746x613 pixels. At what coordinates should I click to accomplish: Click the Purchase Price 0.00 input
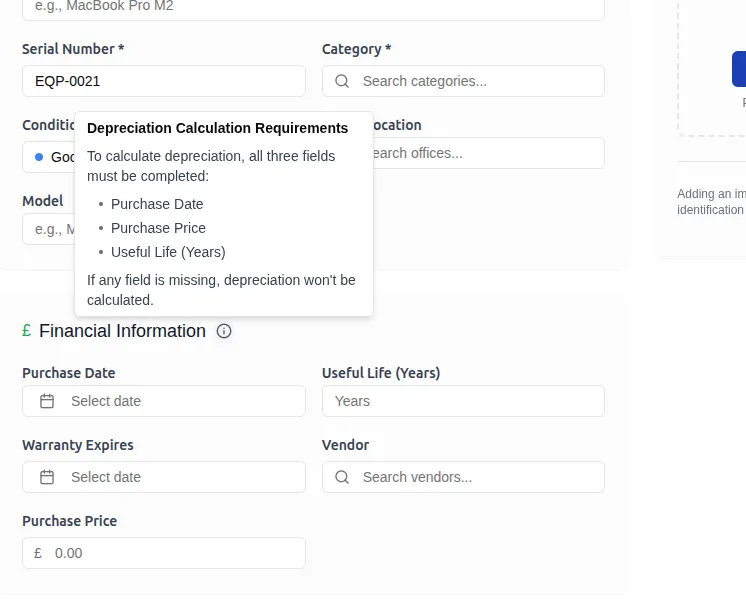[175, 553]
